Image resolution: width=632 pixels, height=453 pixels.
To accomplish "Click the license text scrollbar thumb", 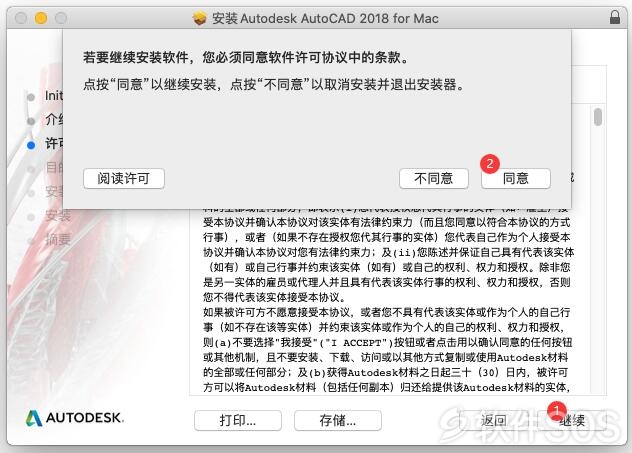I will [x=598, y=117].
